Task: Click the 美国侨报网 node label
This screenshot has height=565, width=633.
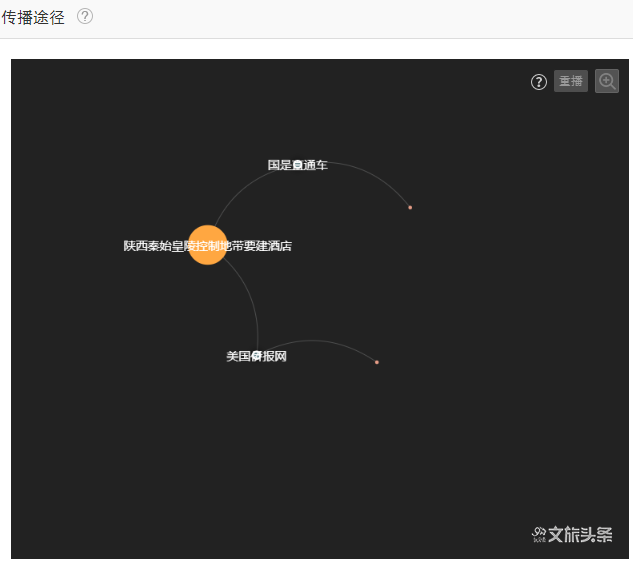Action: tap(256, 356)
